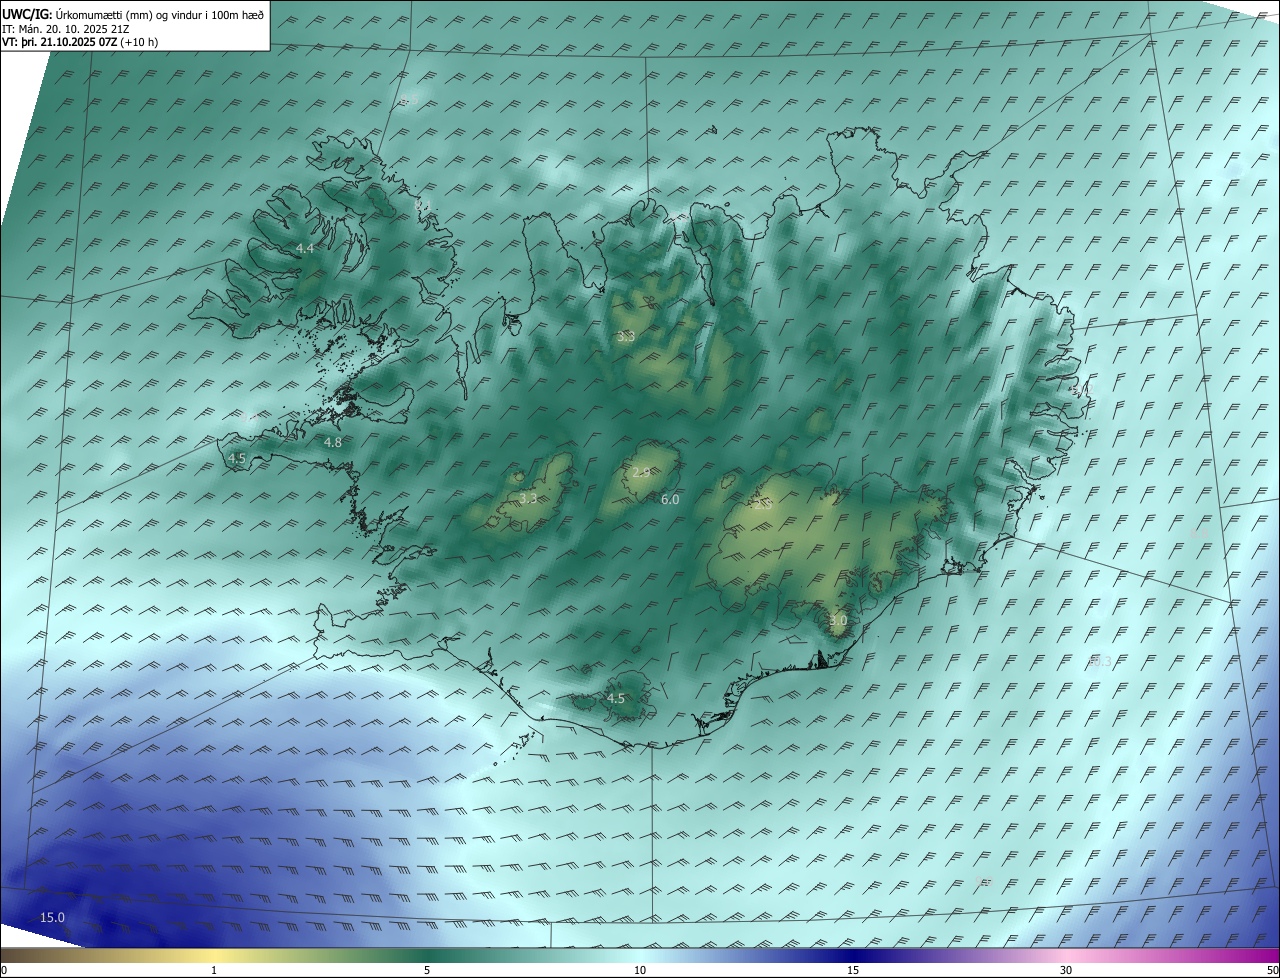Click the 3.0 value label near the southeast coast
The height and width of the screenshot is (978, 1280).
(x=838, y=621)
